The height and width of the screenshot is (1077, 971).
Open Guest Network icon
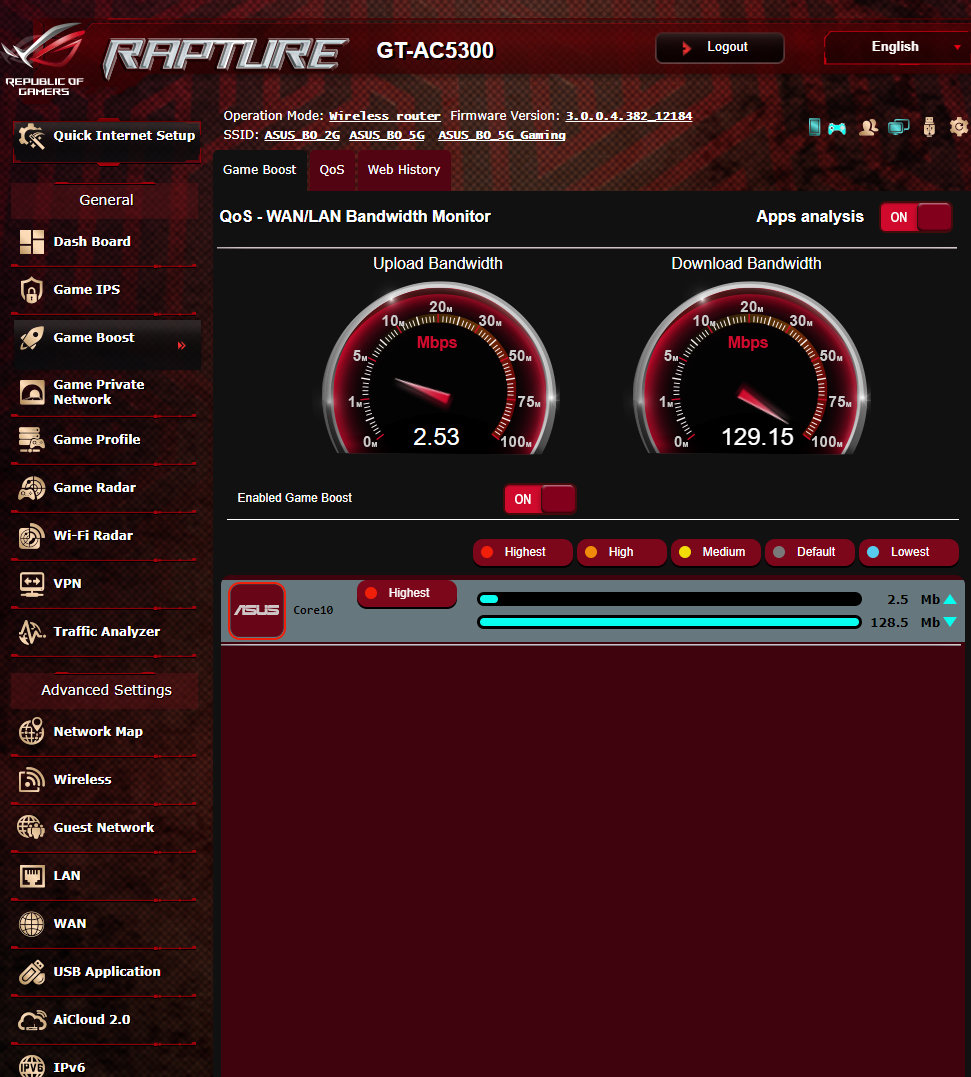point(32,828)
